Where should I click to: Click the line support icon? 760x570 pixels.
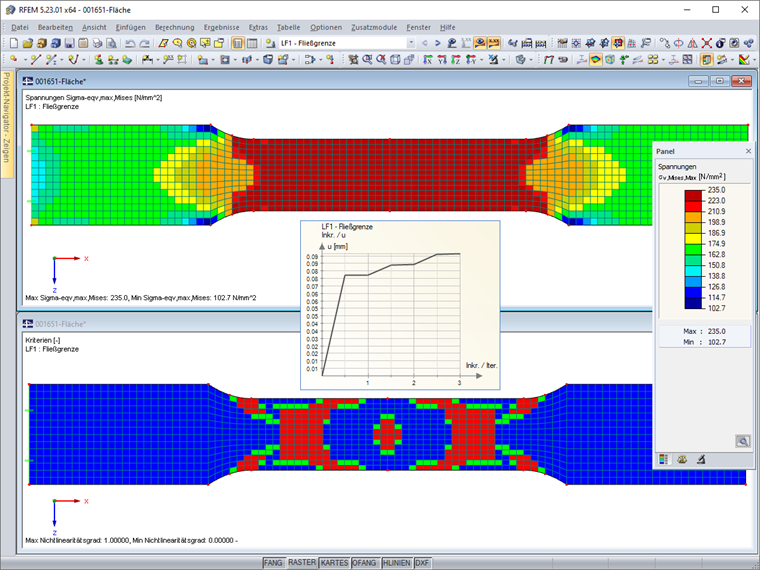(x=113, y=60)
